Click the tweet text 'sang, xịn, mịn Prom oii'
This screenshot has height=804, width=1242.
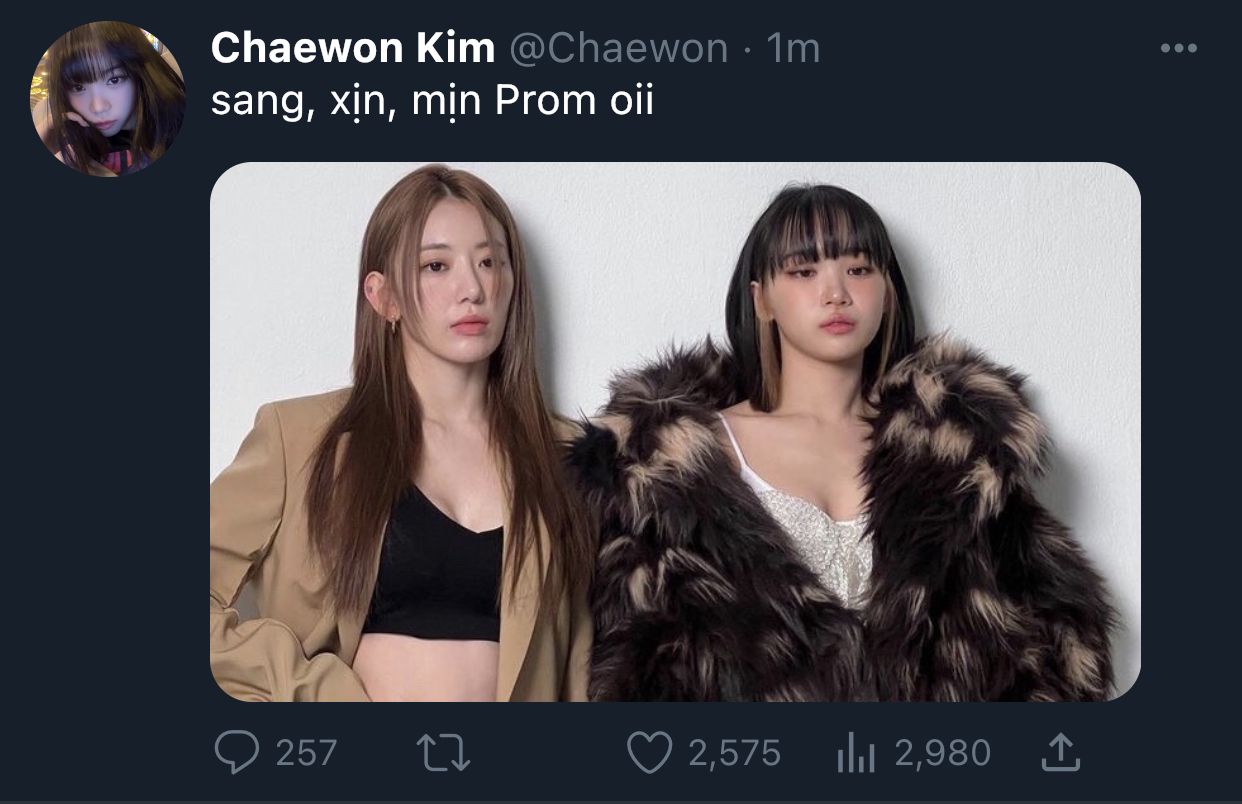coord(432,102)
